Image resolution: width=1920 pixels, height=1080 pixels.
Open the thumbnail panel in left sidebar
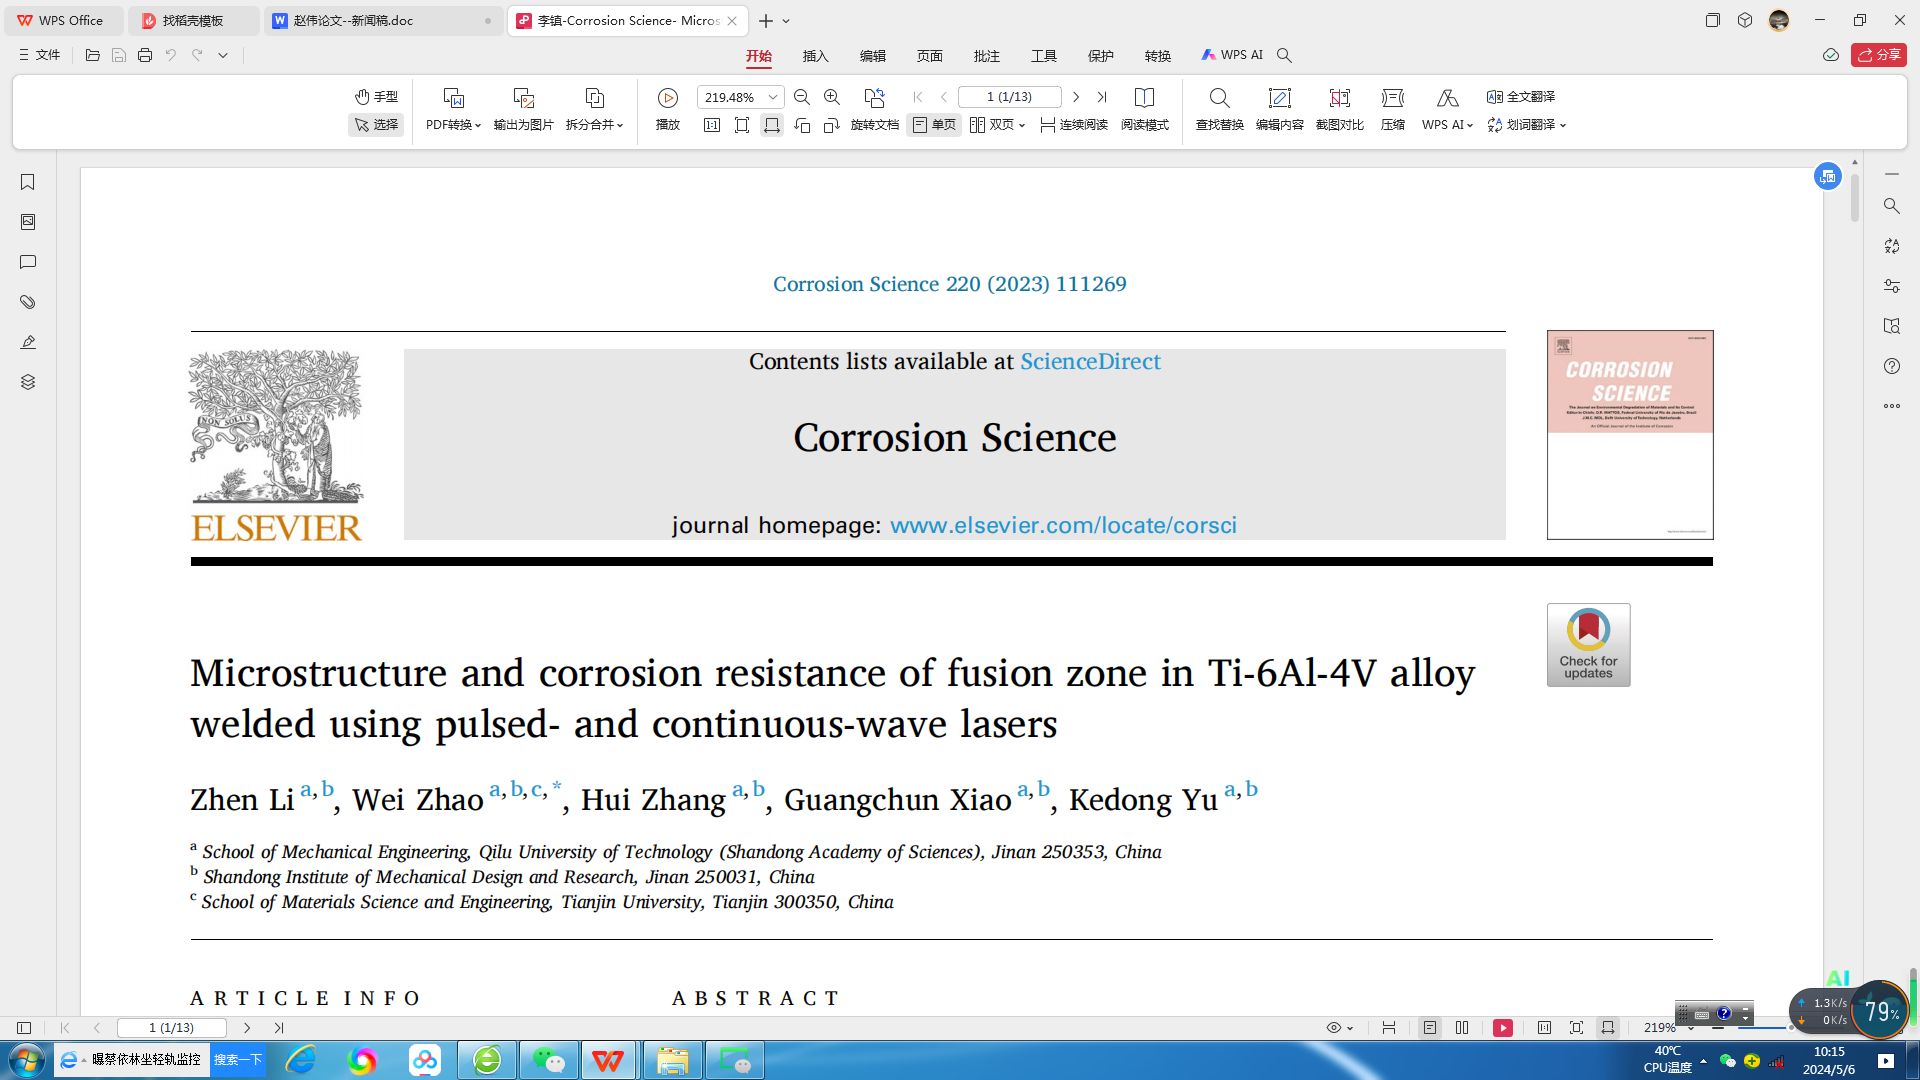coord(28,222)
